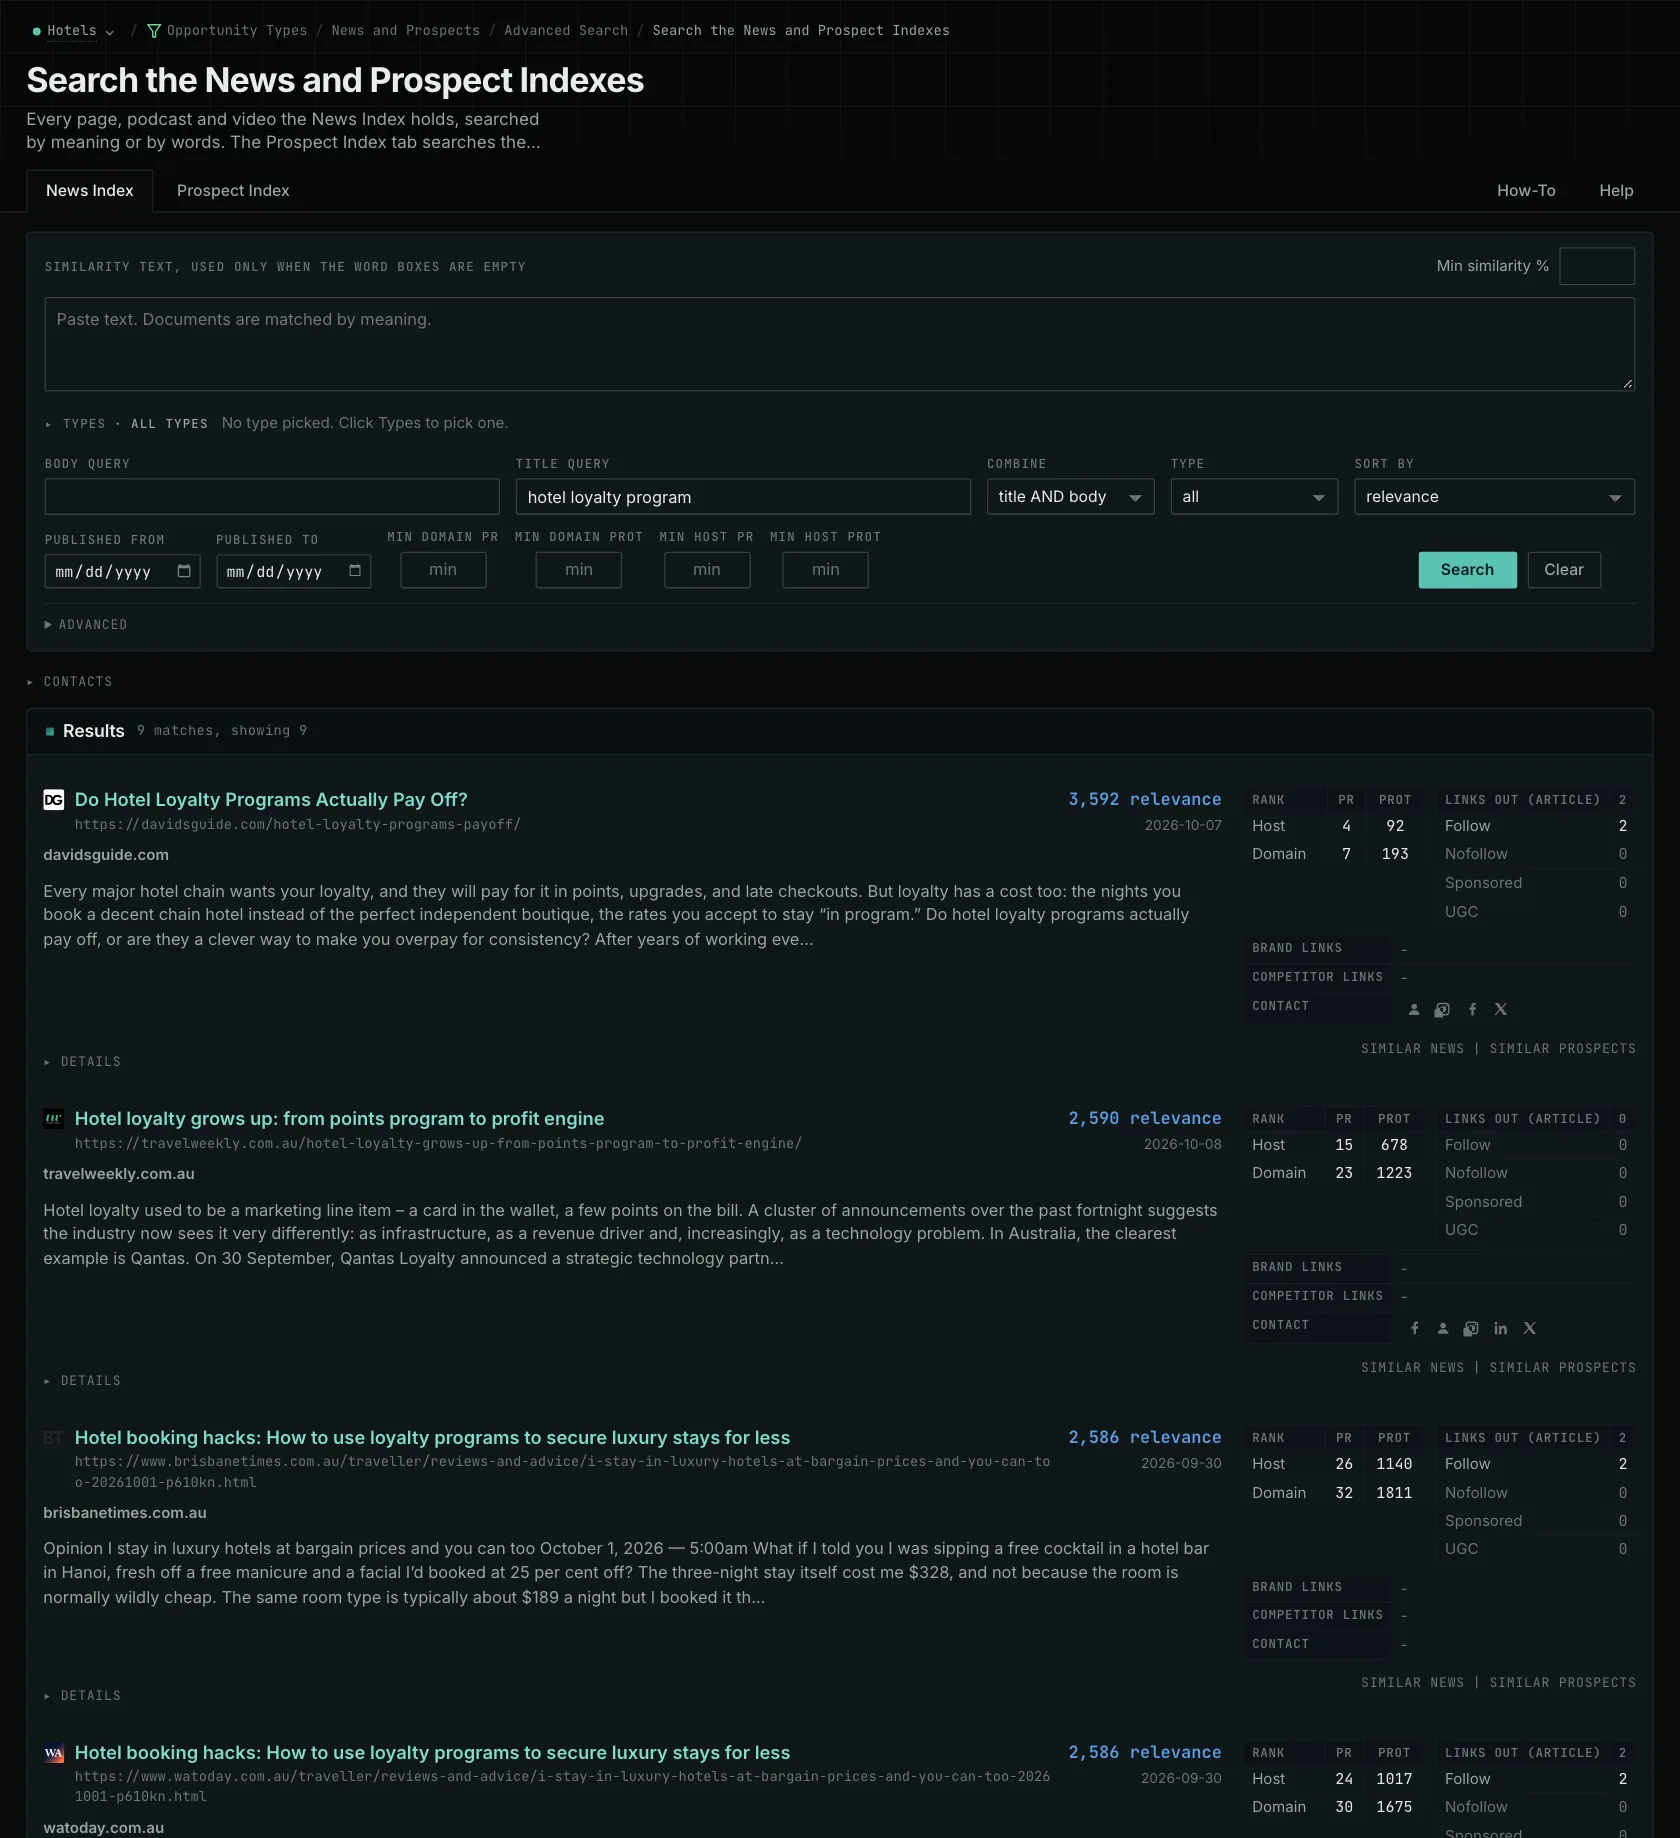
Task: Click the davidsguide.com DG favicon
Action: click(54, 800)
